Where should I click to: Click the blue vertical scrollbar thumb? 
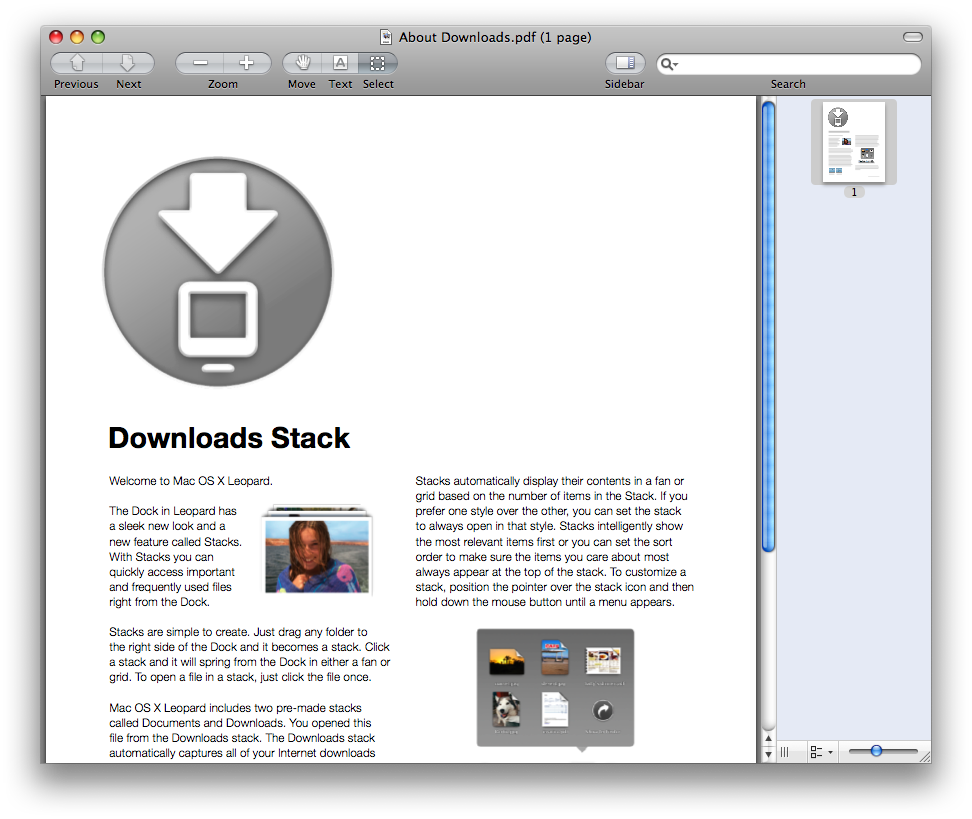coord(769,327)
